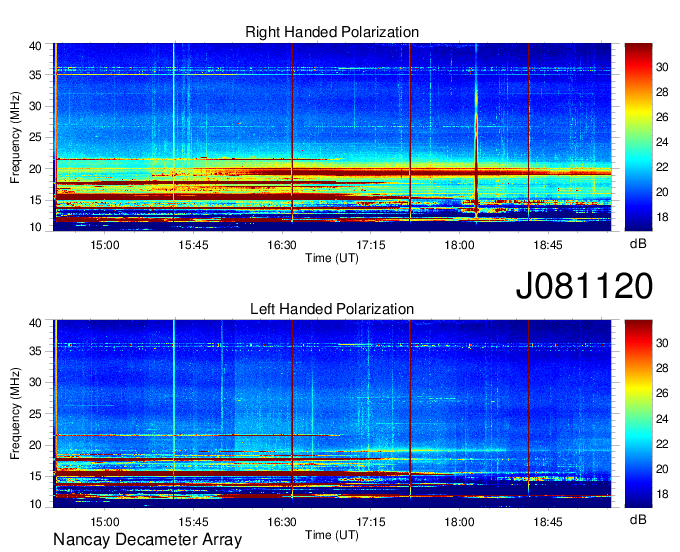This screenshot has height=552, width=680.
Task: Click the left-handed plot's color scale bar
Action: click(638, 414)
